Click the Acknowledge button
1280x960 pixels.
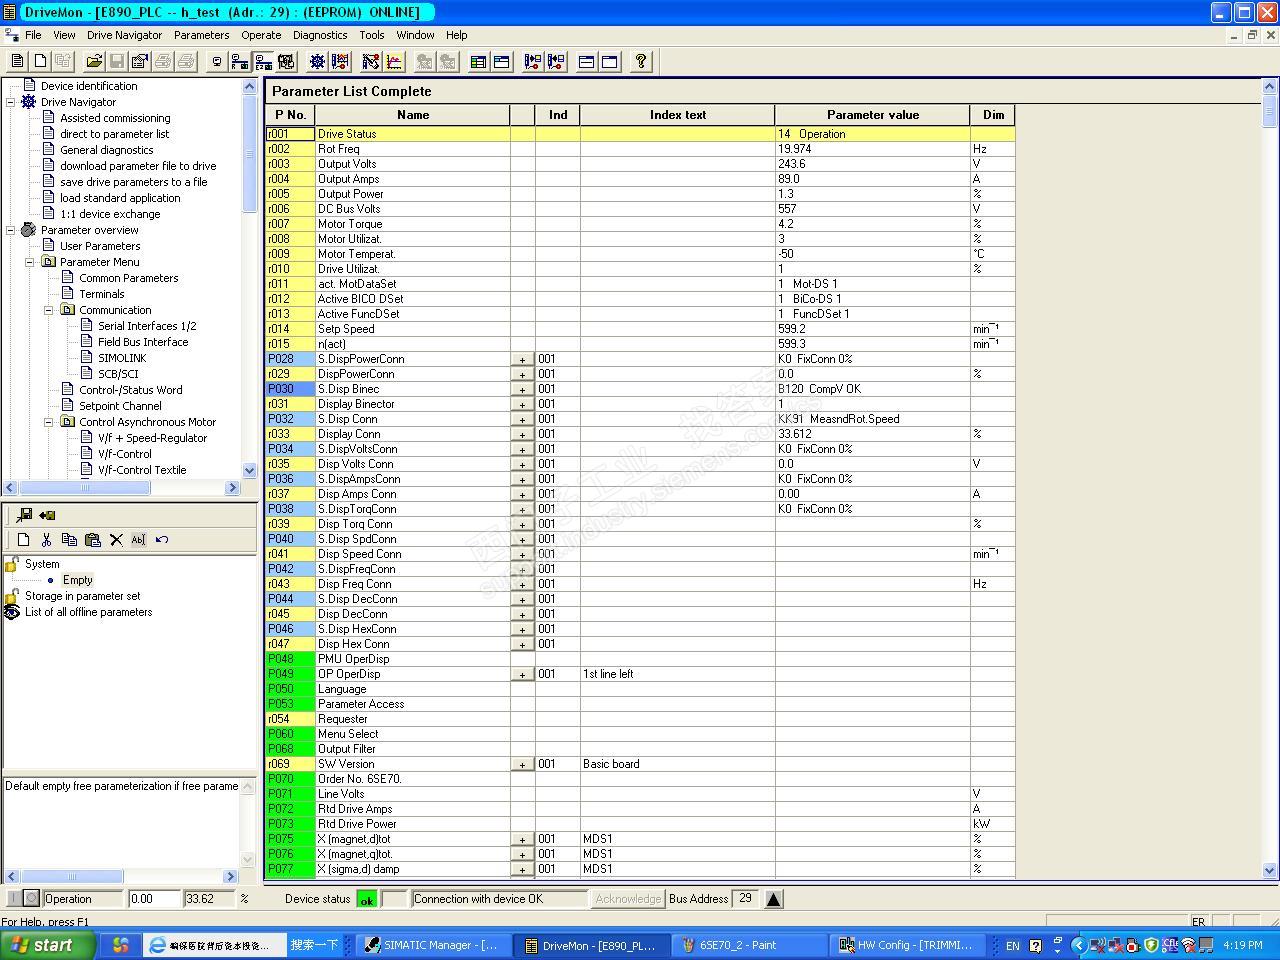(x=628, y=899)
